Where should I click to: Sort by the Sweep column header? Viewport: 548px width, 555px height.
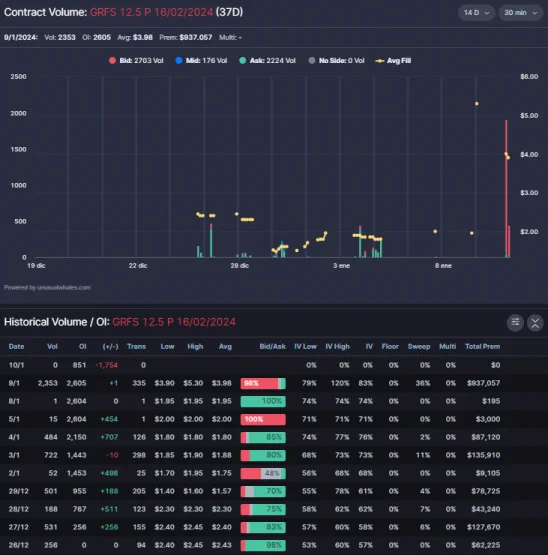point(419,347)
